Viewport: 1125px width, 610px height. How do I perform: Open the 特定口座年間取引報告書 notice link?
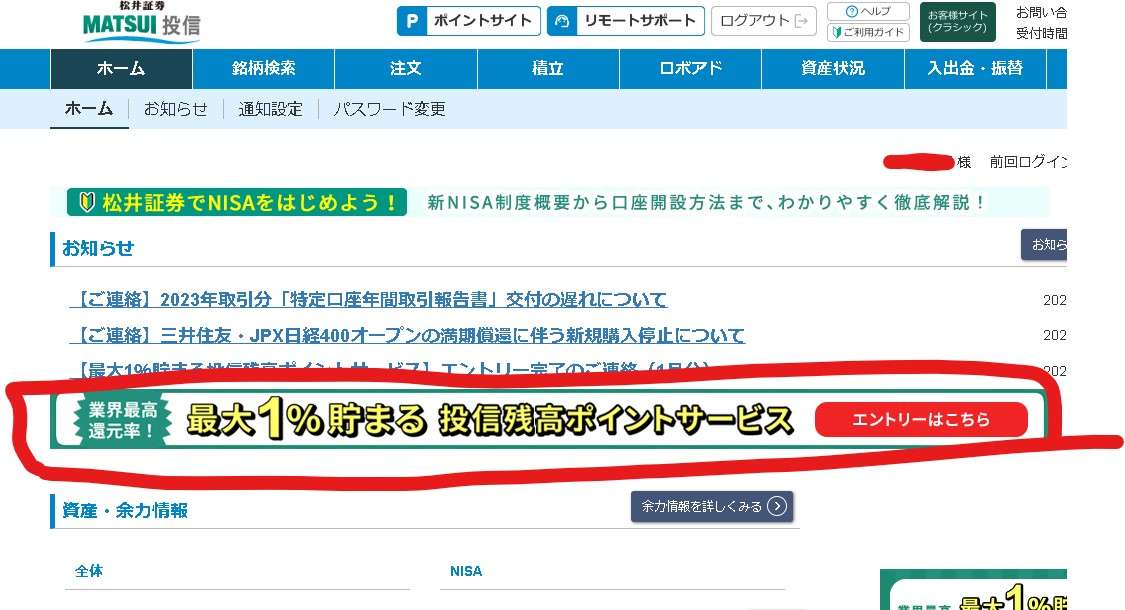(369, 299)
